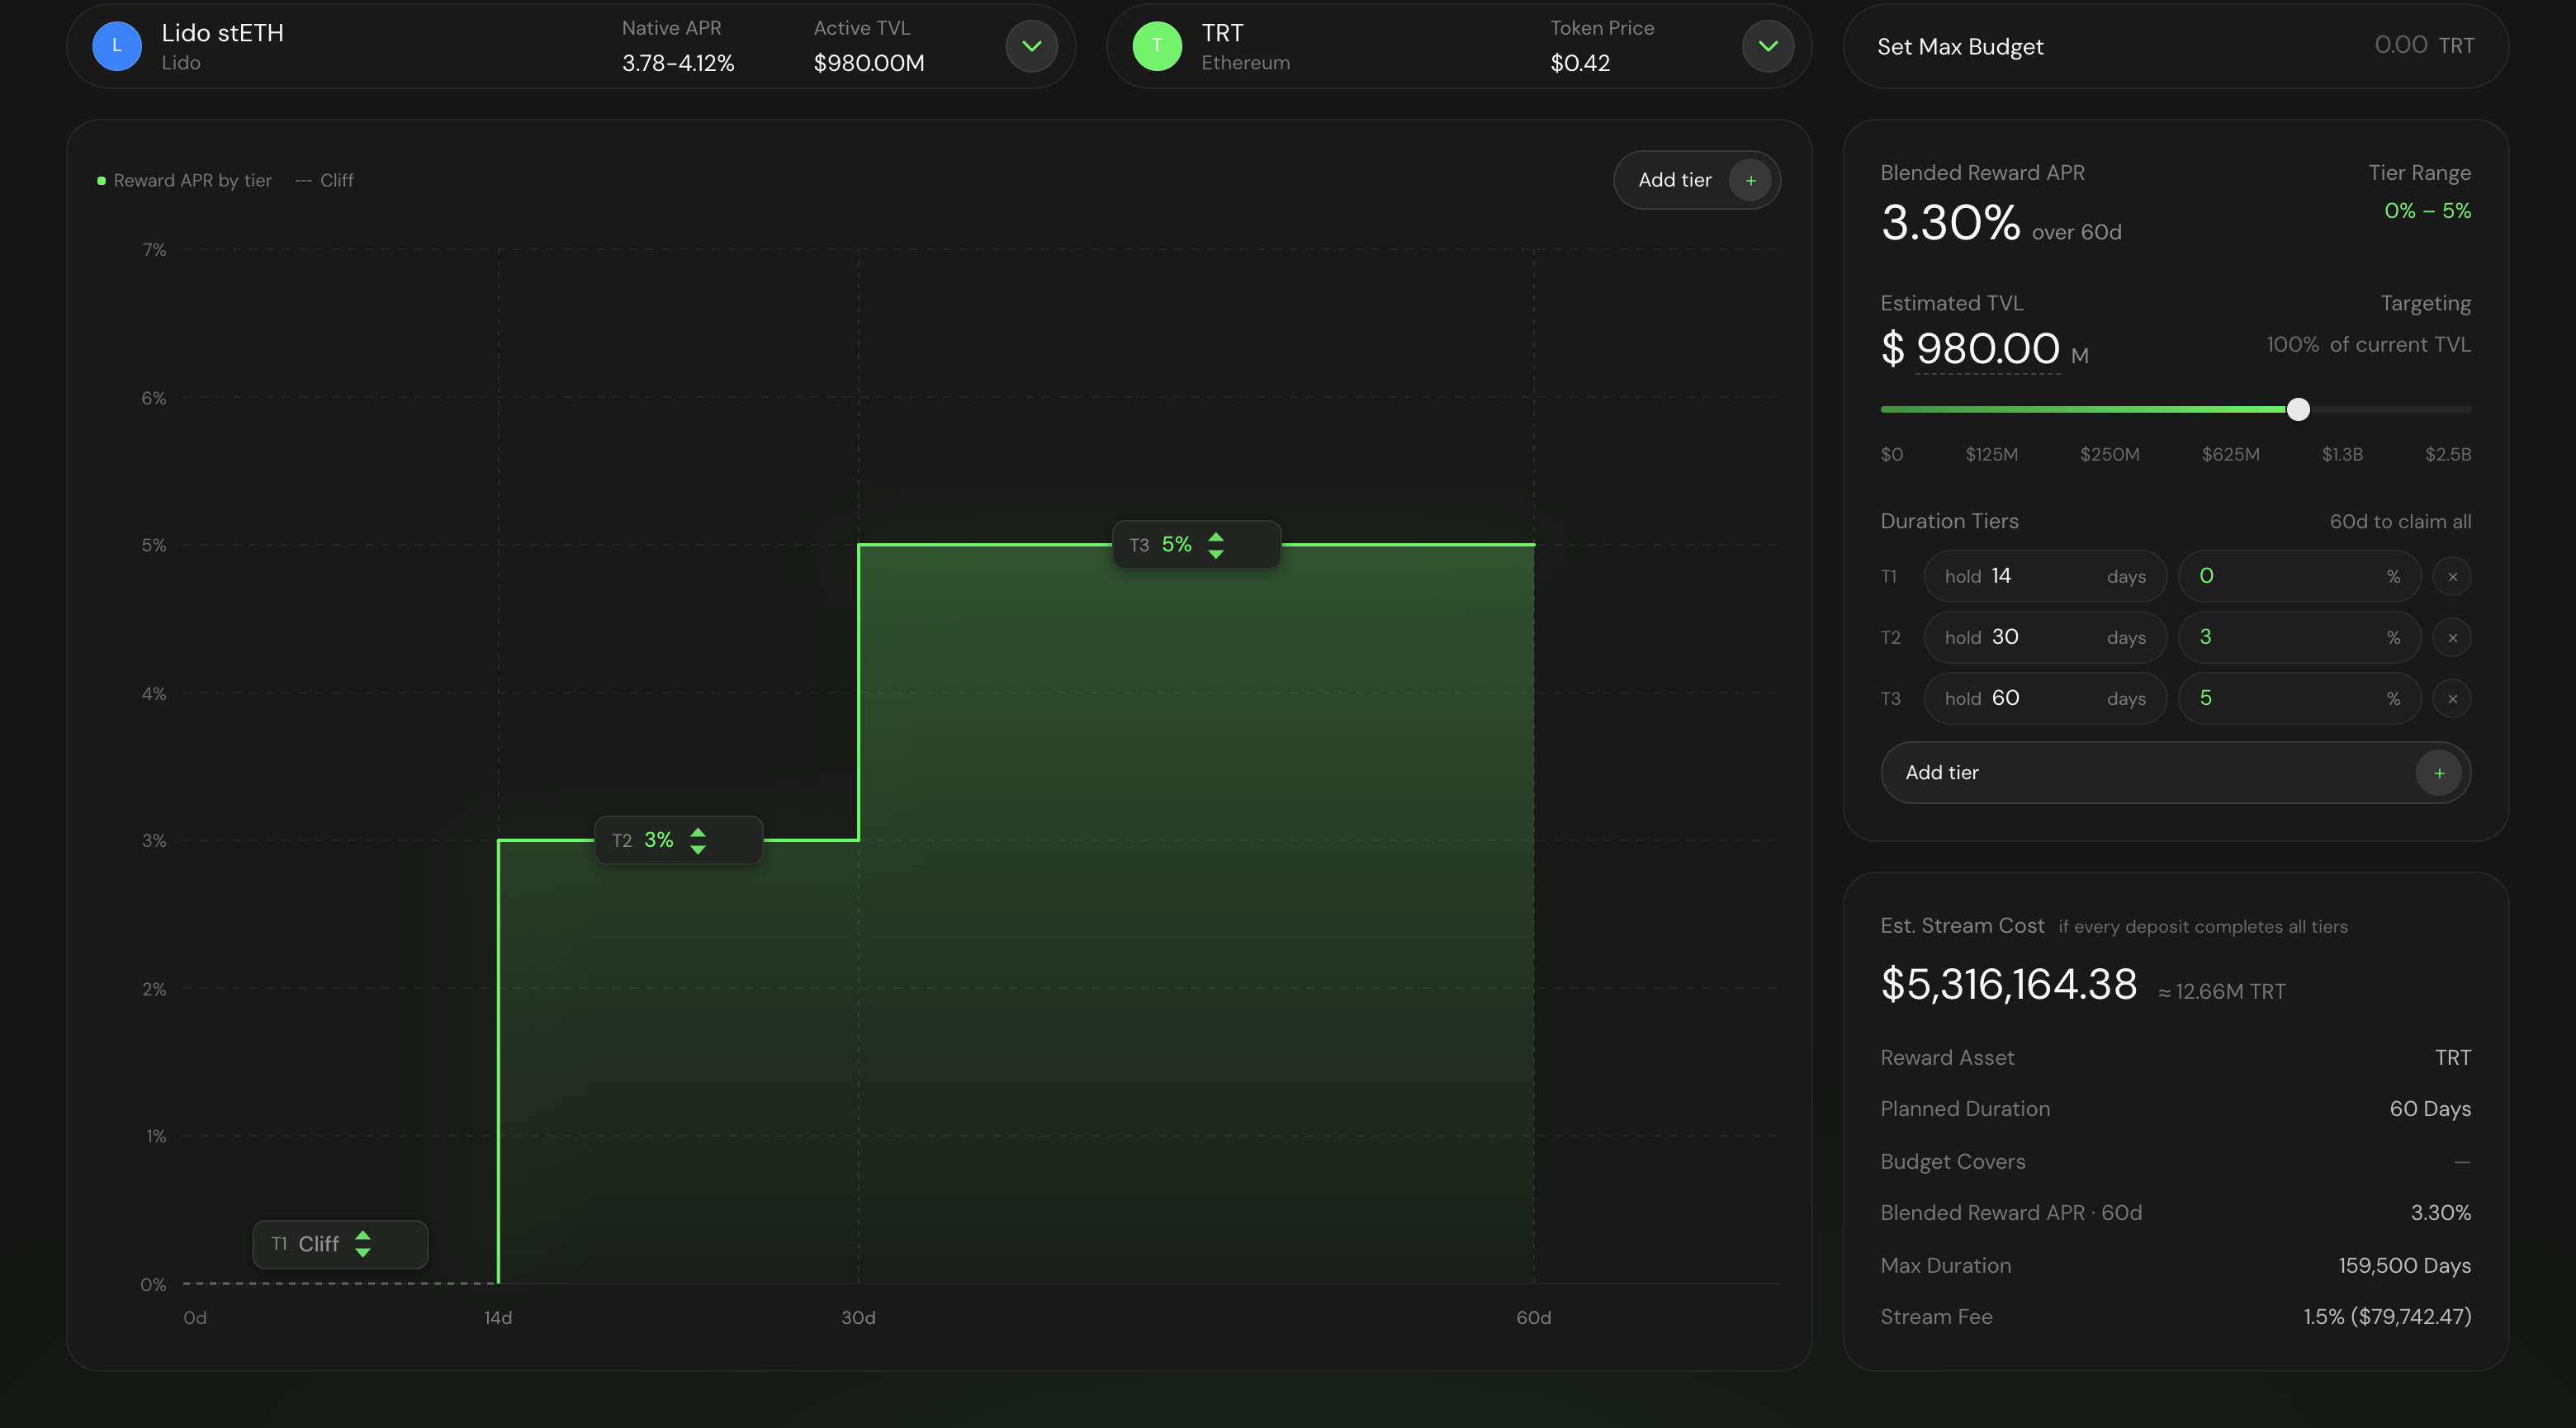The width and height of the screenshot is (2576, 1428).
Task: Click the $125M mark on TVL slider
Action: [1991, 454]
